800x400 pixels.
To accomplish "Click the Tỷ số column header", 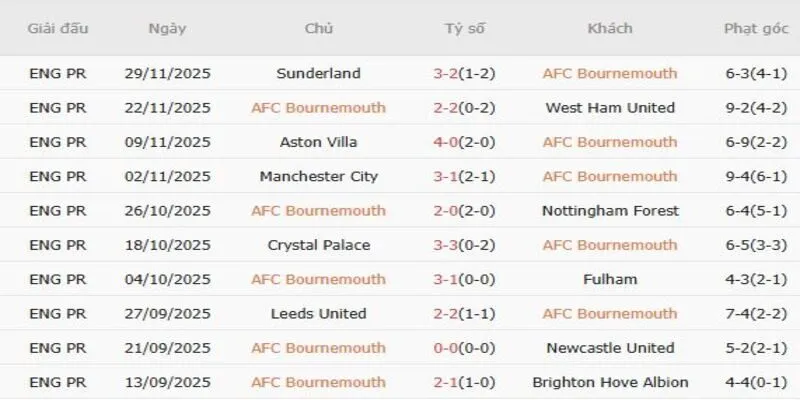I will pos(465,28).
